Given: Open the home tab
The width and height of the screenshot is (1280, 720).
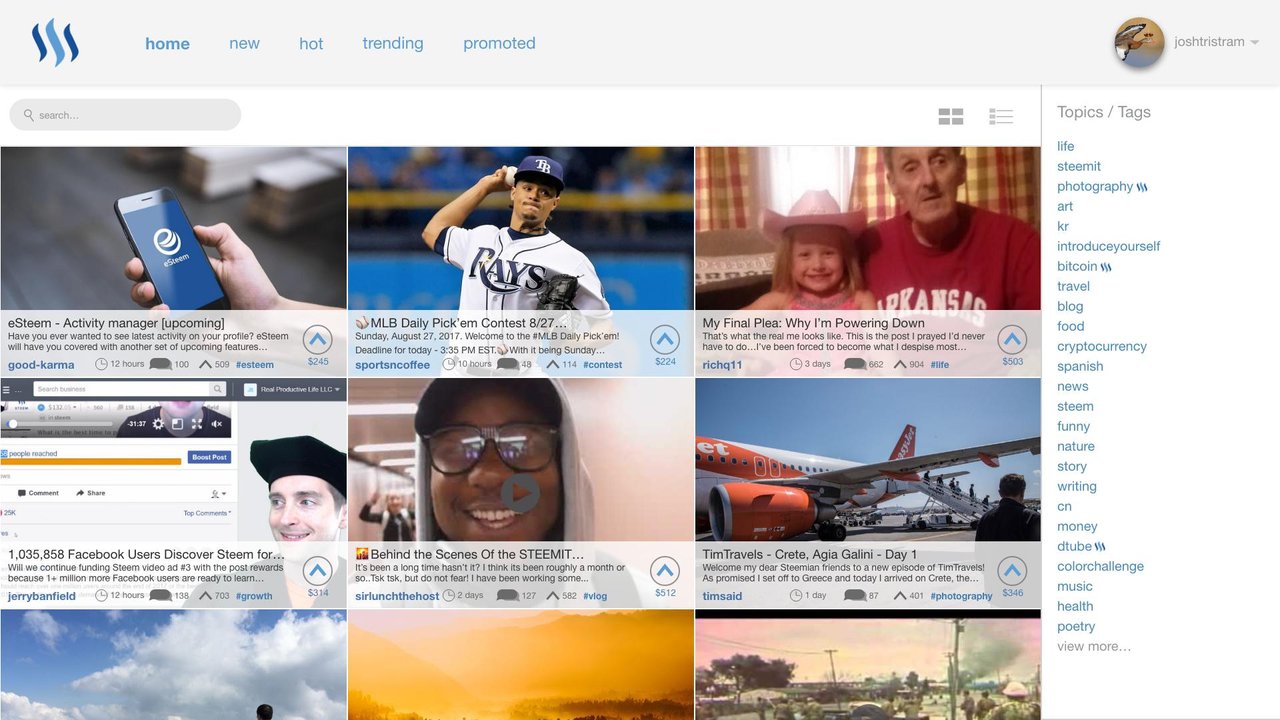Looking at the screenshot, I should (x=167, y=43).
